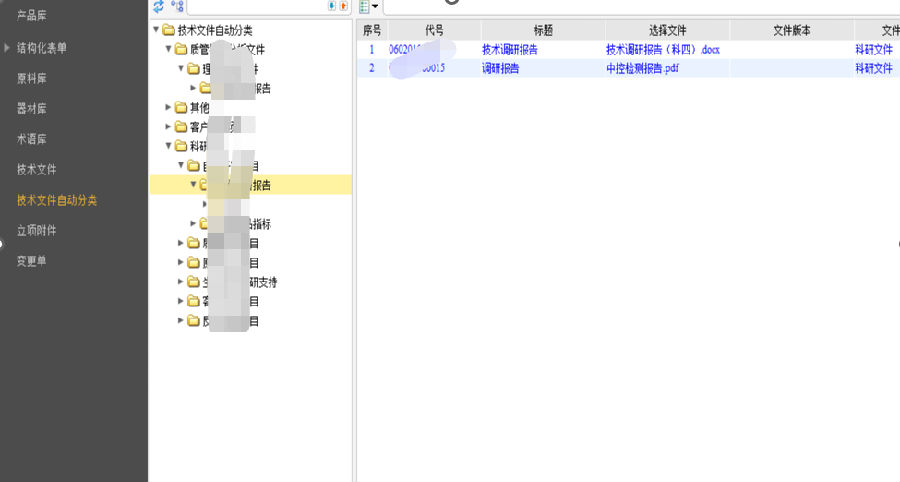
Task: Click the folder icon next to 质管 node
Action: [181, 49]
